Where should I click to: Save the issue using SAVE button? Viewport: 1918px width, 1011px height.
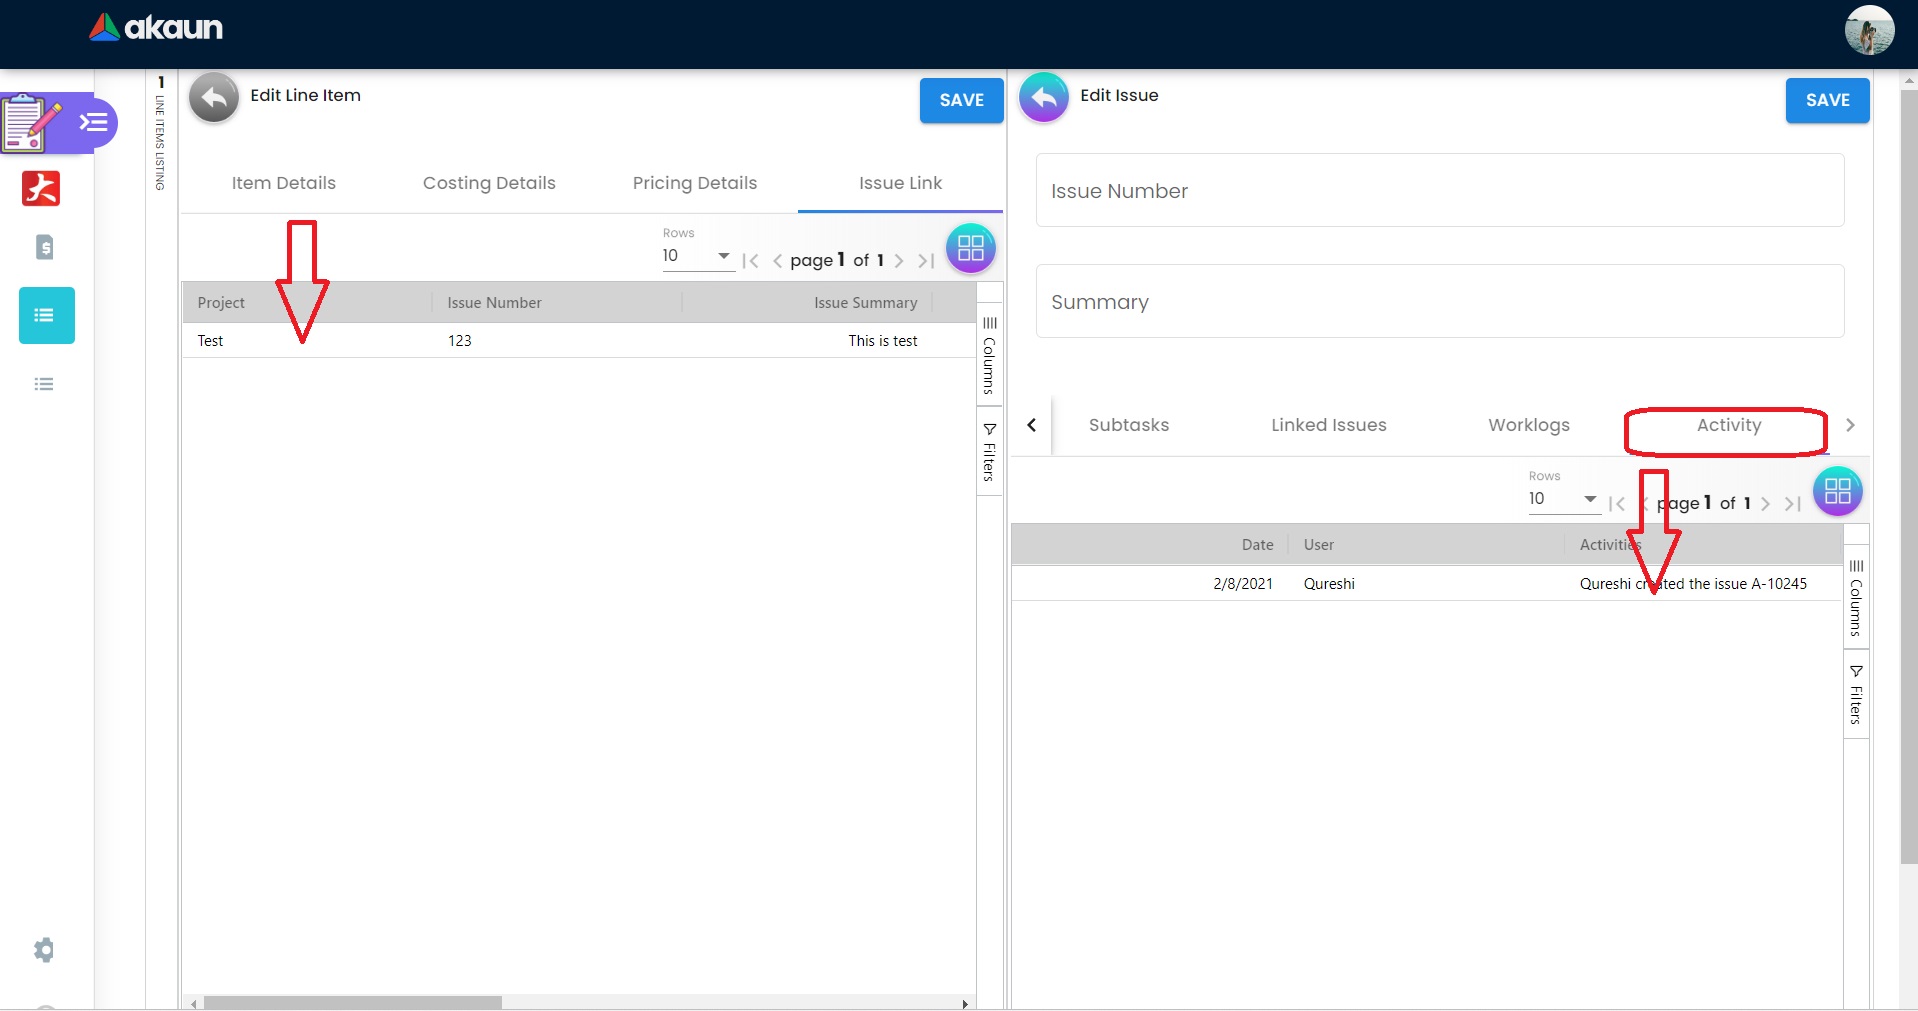(1827, 100)
